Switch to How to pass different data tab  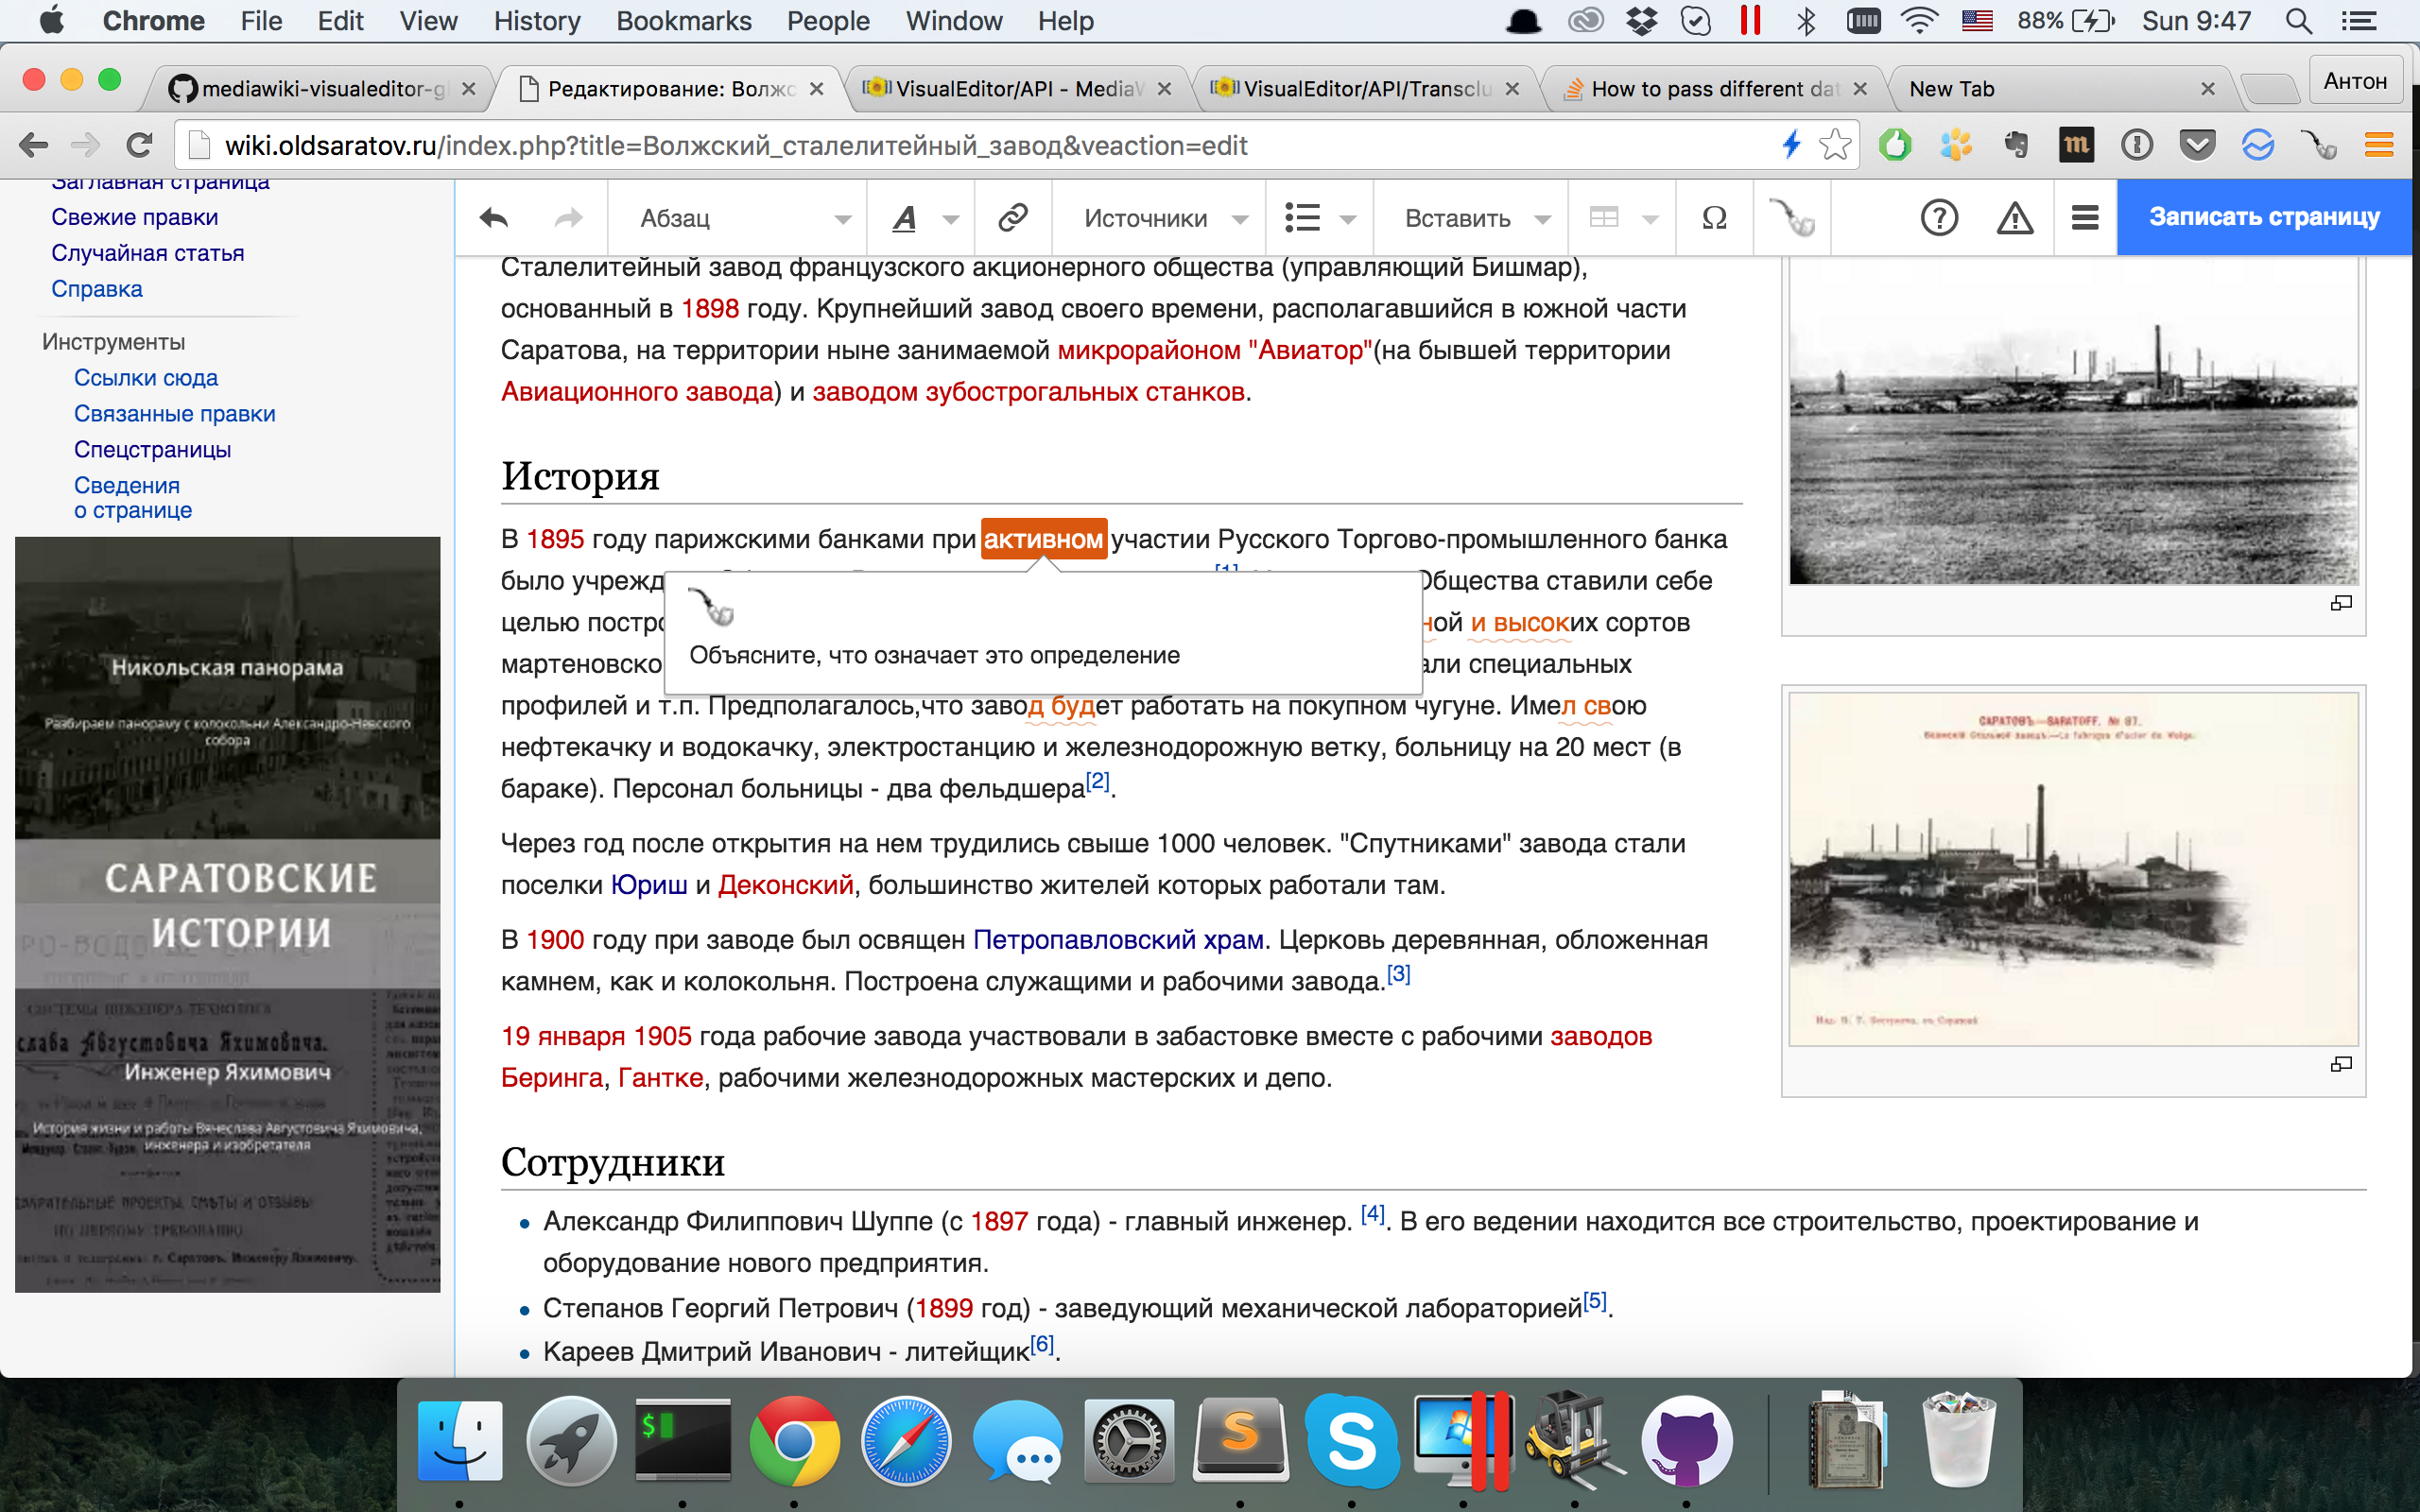(x=1712, y=89)
